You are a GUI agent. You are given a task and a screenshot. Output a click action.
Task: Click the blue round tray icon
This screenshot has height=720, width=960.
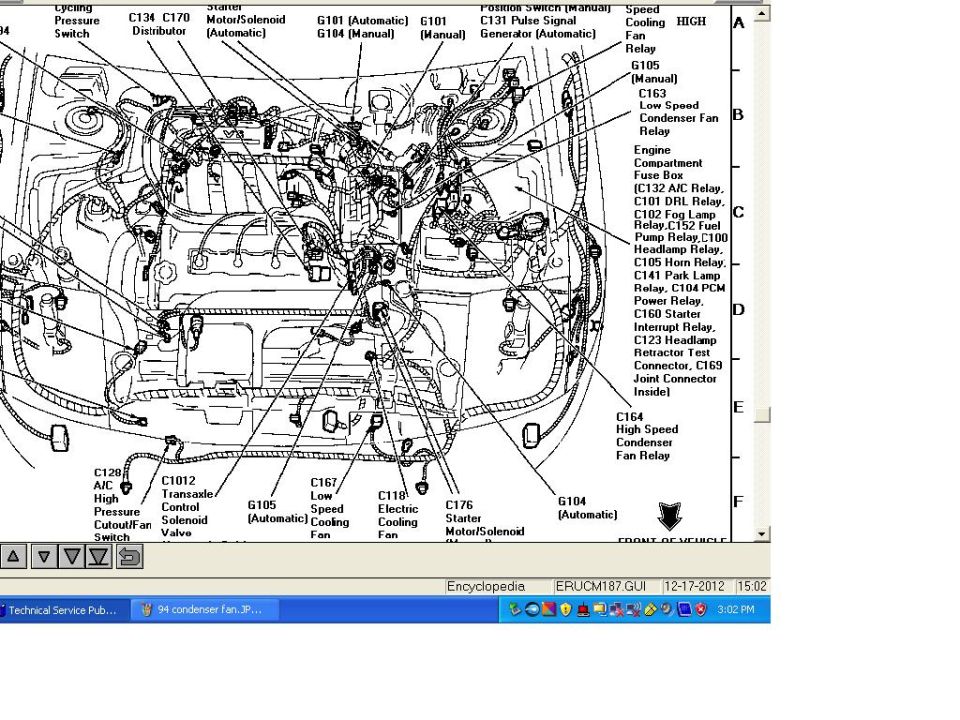532,609
